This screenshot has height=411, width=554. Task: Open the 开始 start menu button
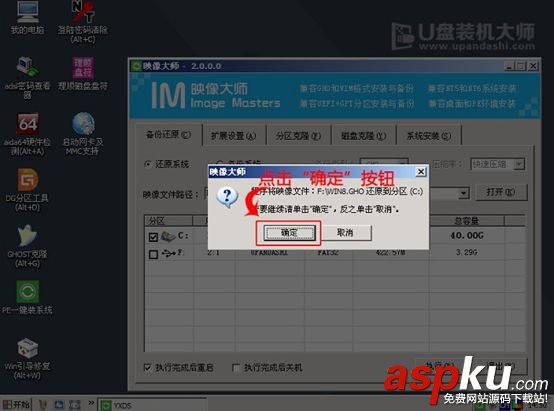16,405
